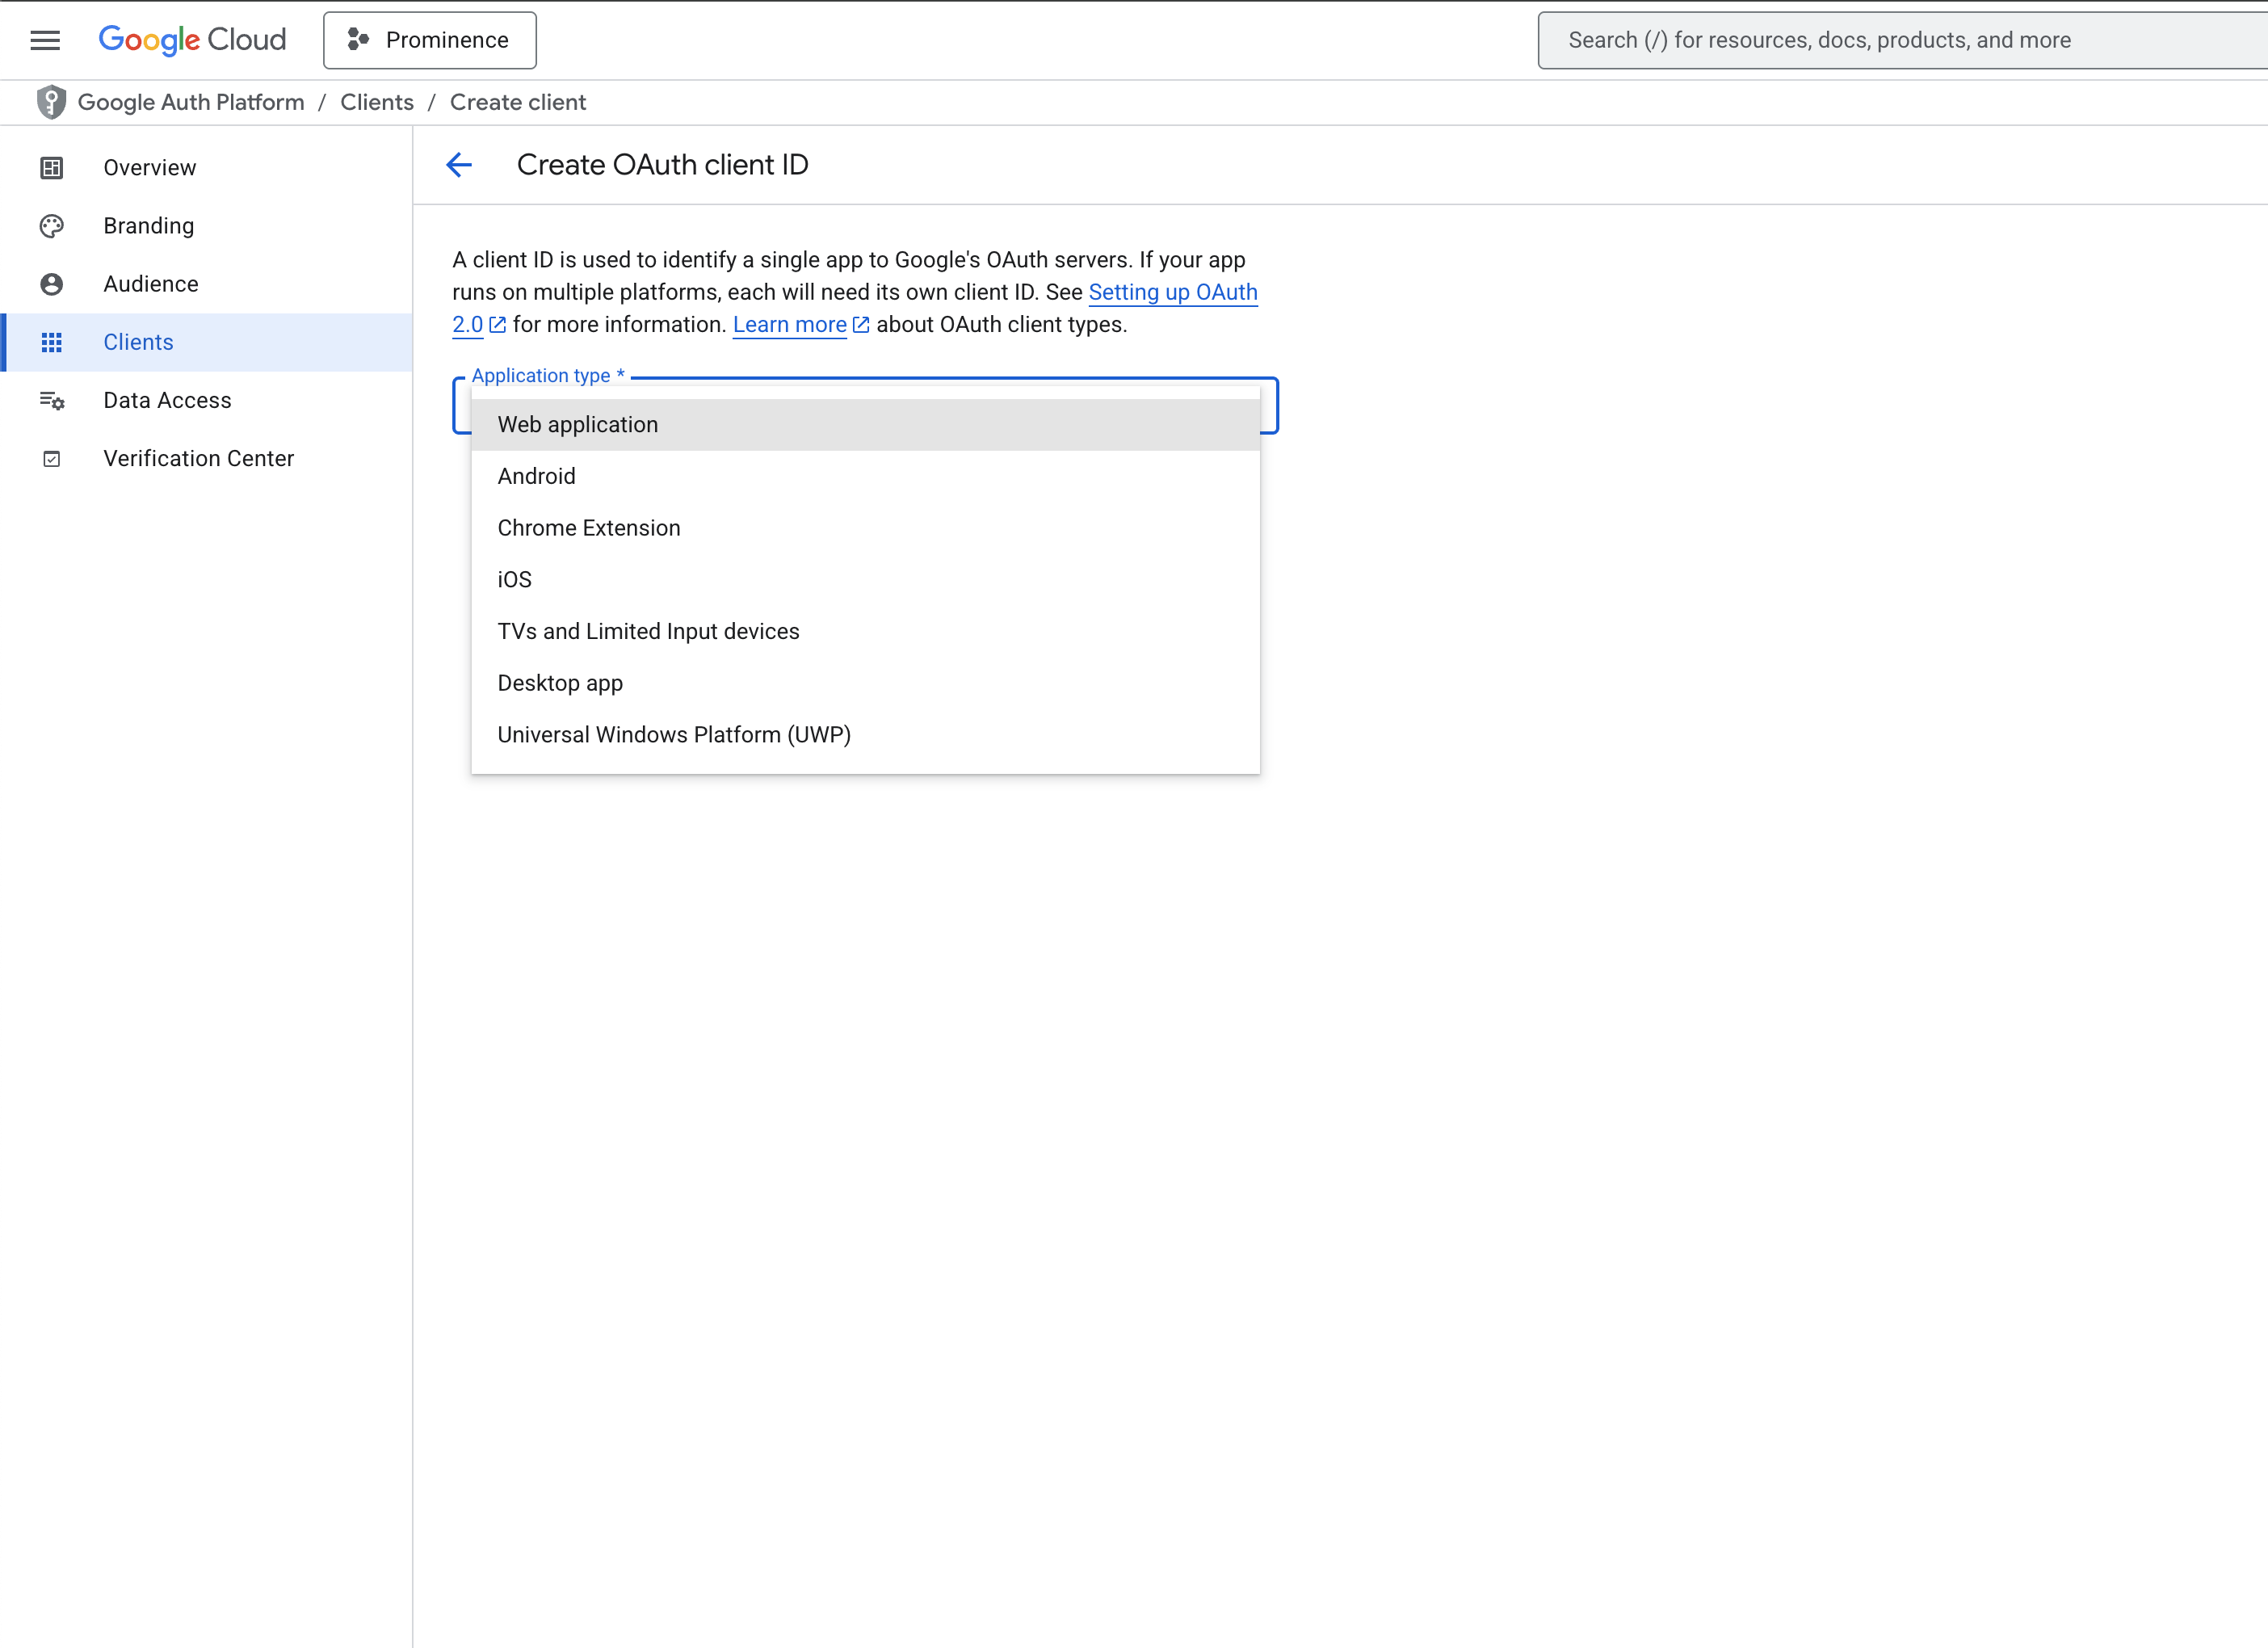Viewport: 2268px width, 1648px height.
Task: Choose Desktop app application type
Action: pos(866,683)
